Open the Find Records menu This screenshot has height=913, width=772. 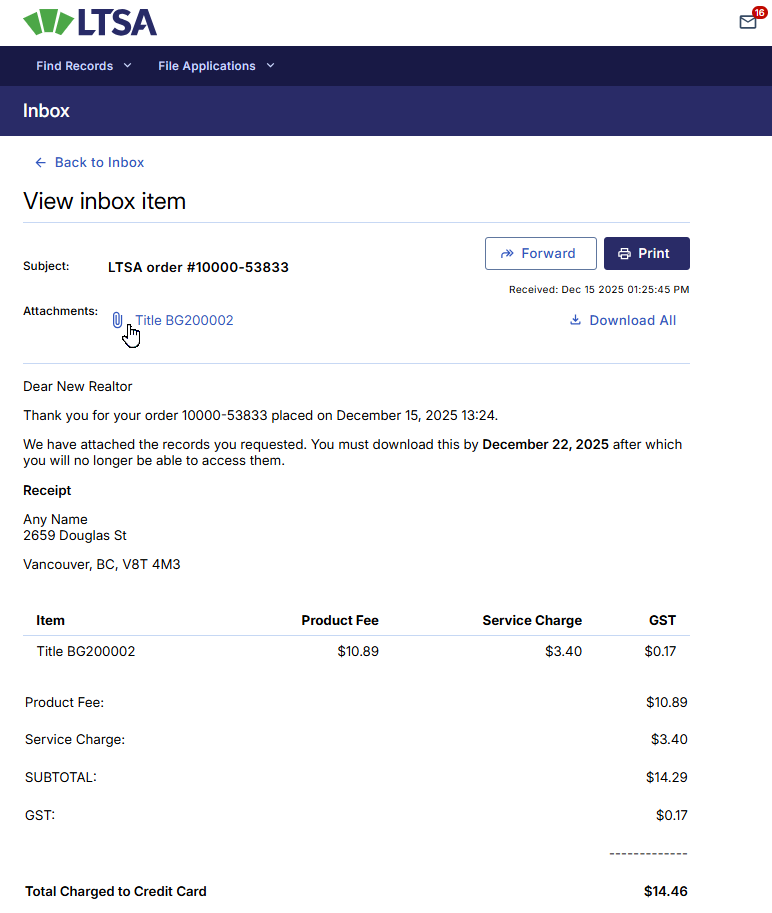point(75,66)
